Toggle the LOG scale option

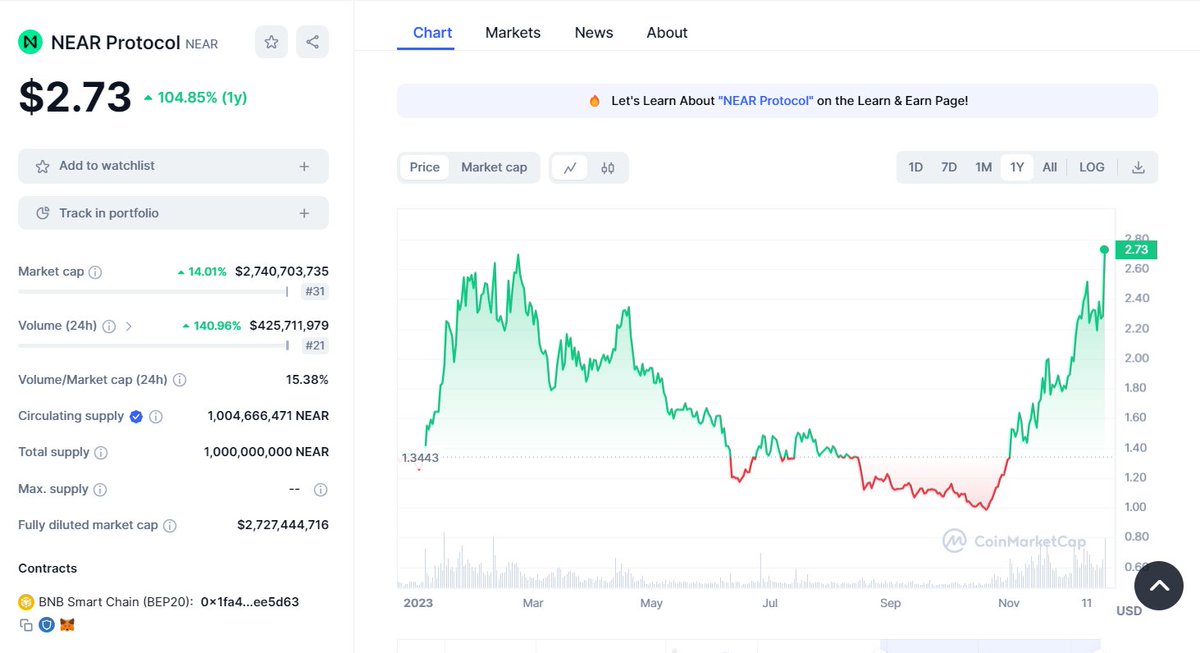point(1092,167)
